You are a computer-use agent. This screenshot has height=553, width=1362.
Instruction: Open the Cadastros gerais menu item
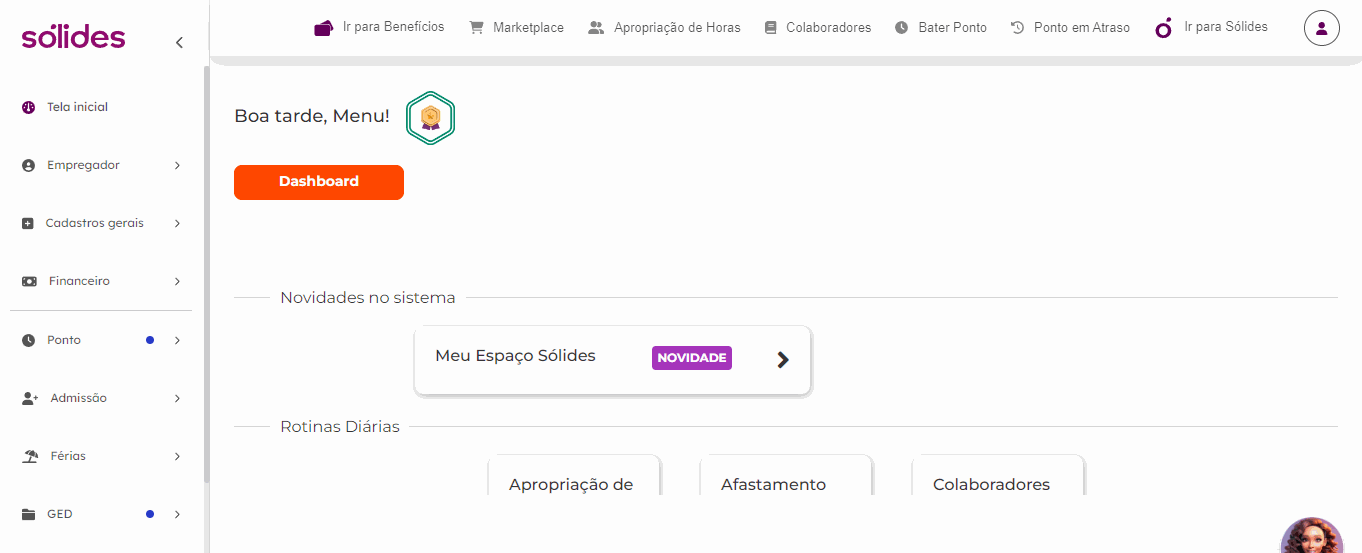(x=95, y=223)
